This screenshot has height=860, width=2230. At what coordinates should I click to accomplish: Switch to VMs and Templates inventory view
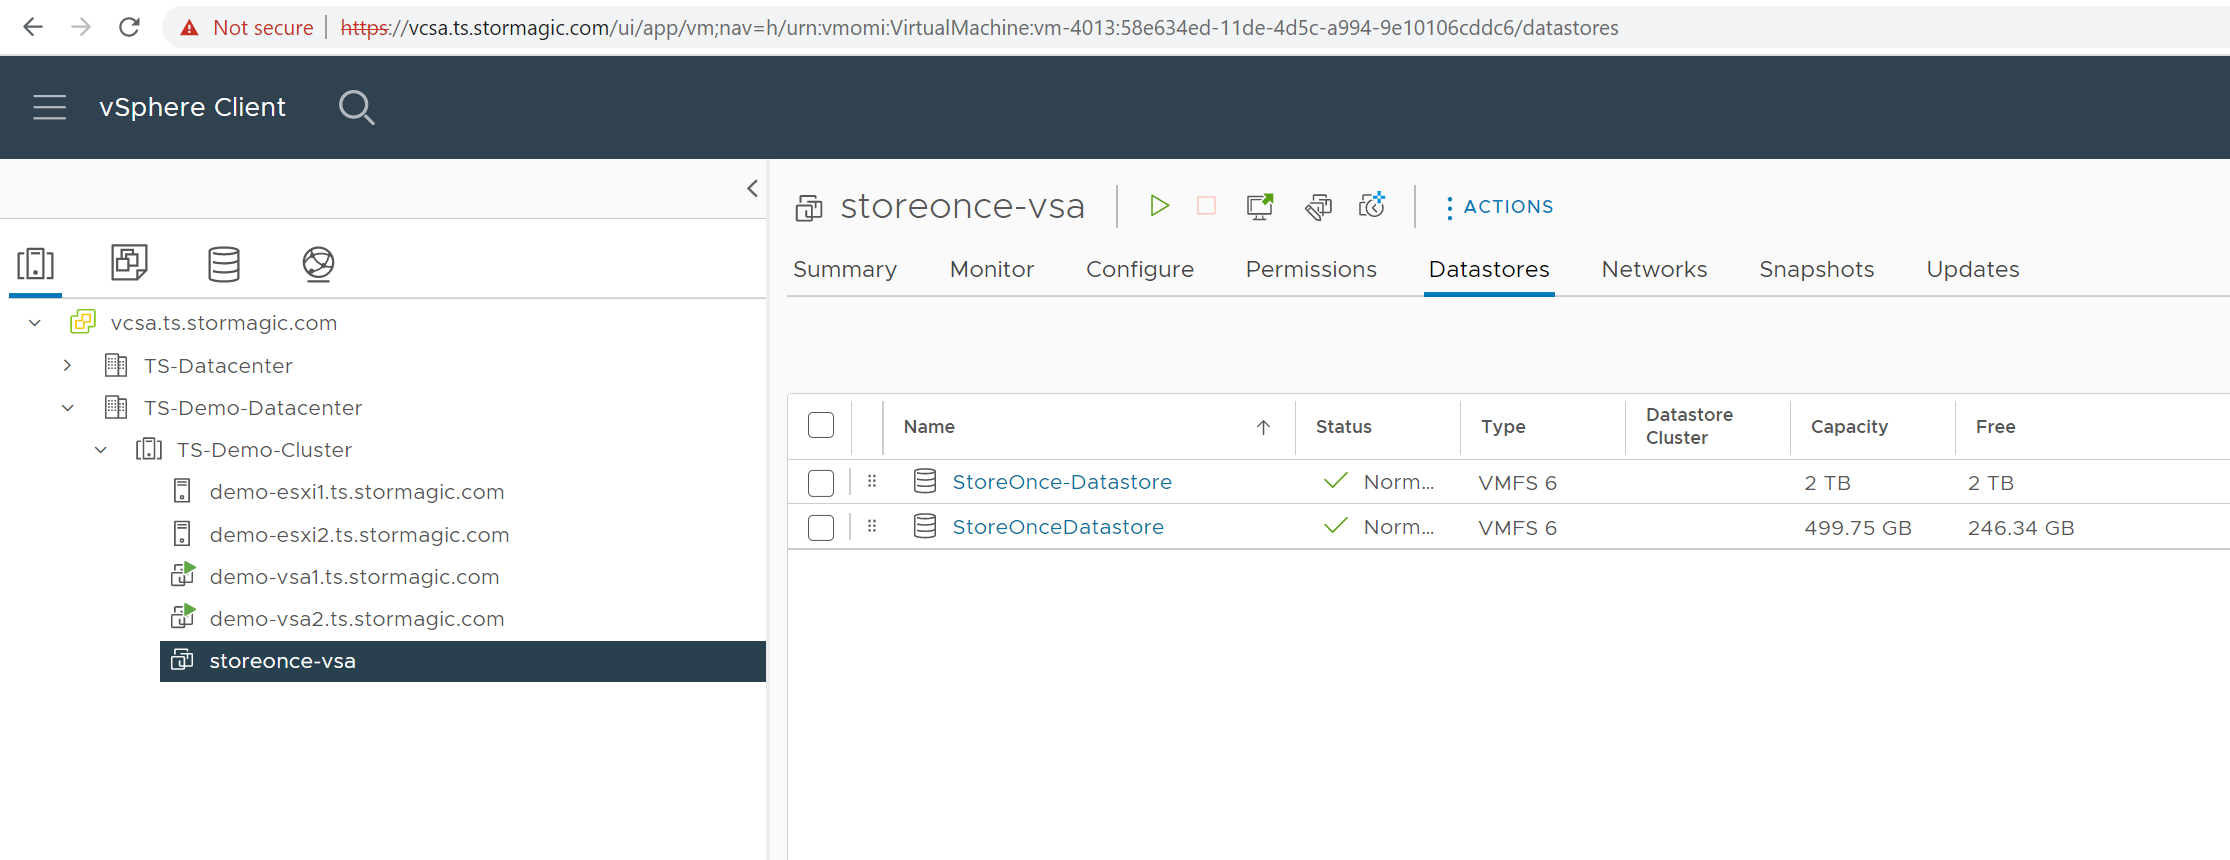pos(129,263)
